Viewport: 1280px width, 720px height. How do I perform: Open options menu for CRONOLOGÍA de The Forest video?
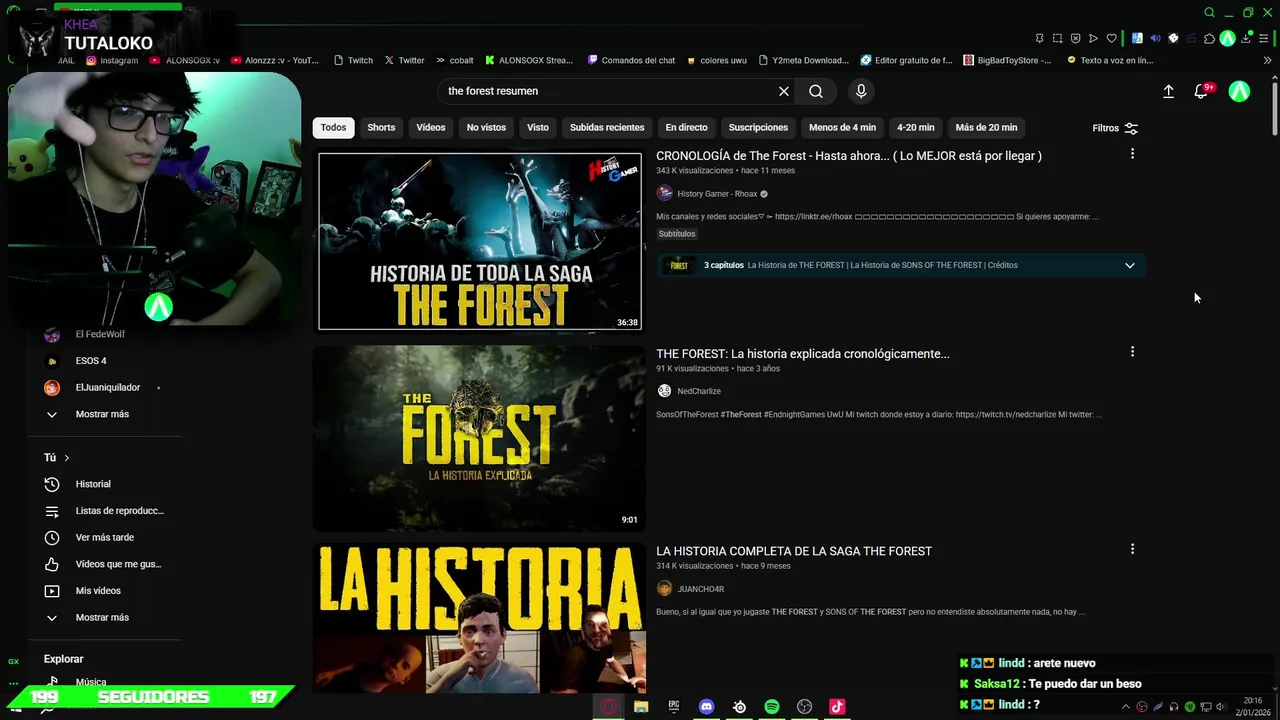pyautogui.click(x=1132, y=154)
